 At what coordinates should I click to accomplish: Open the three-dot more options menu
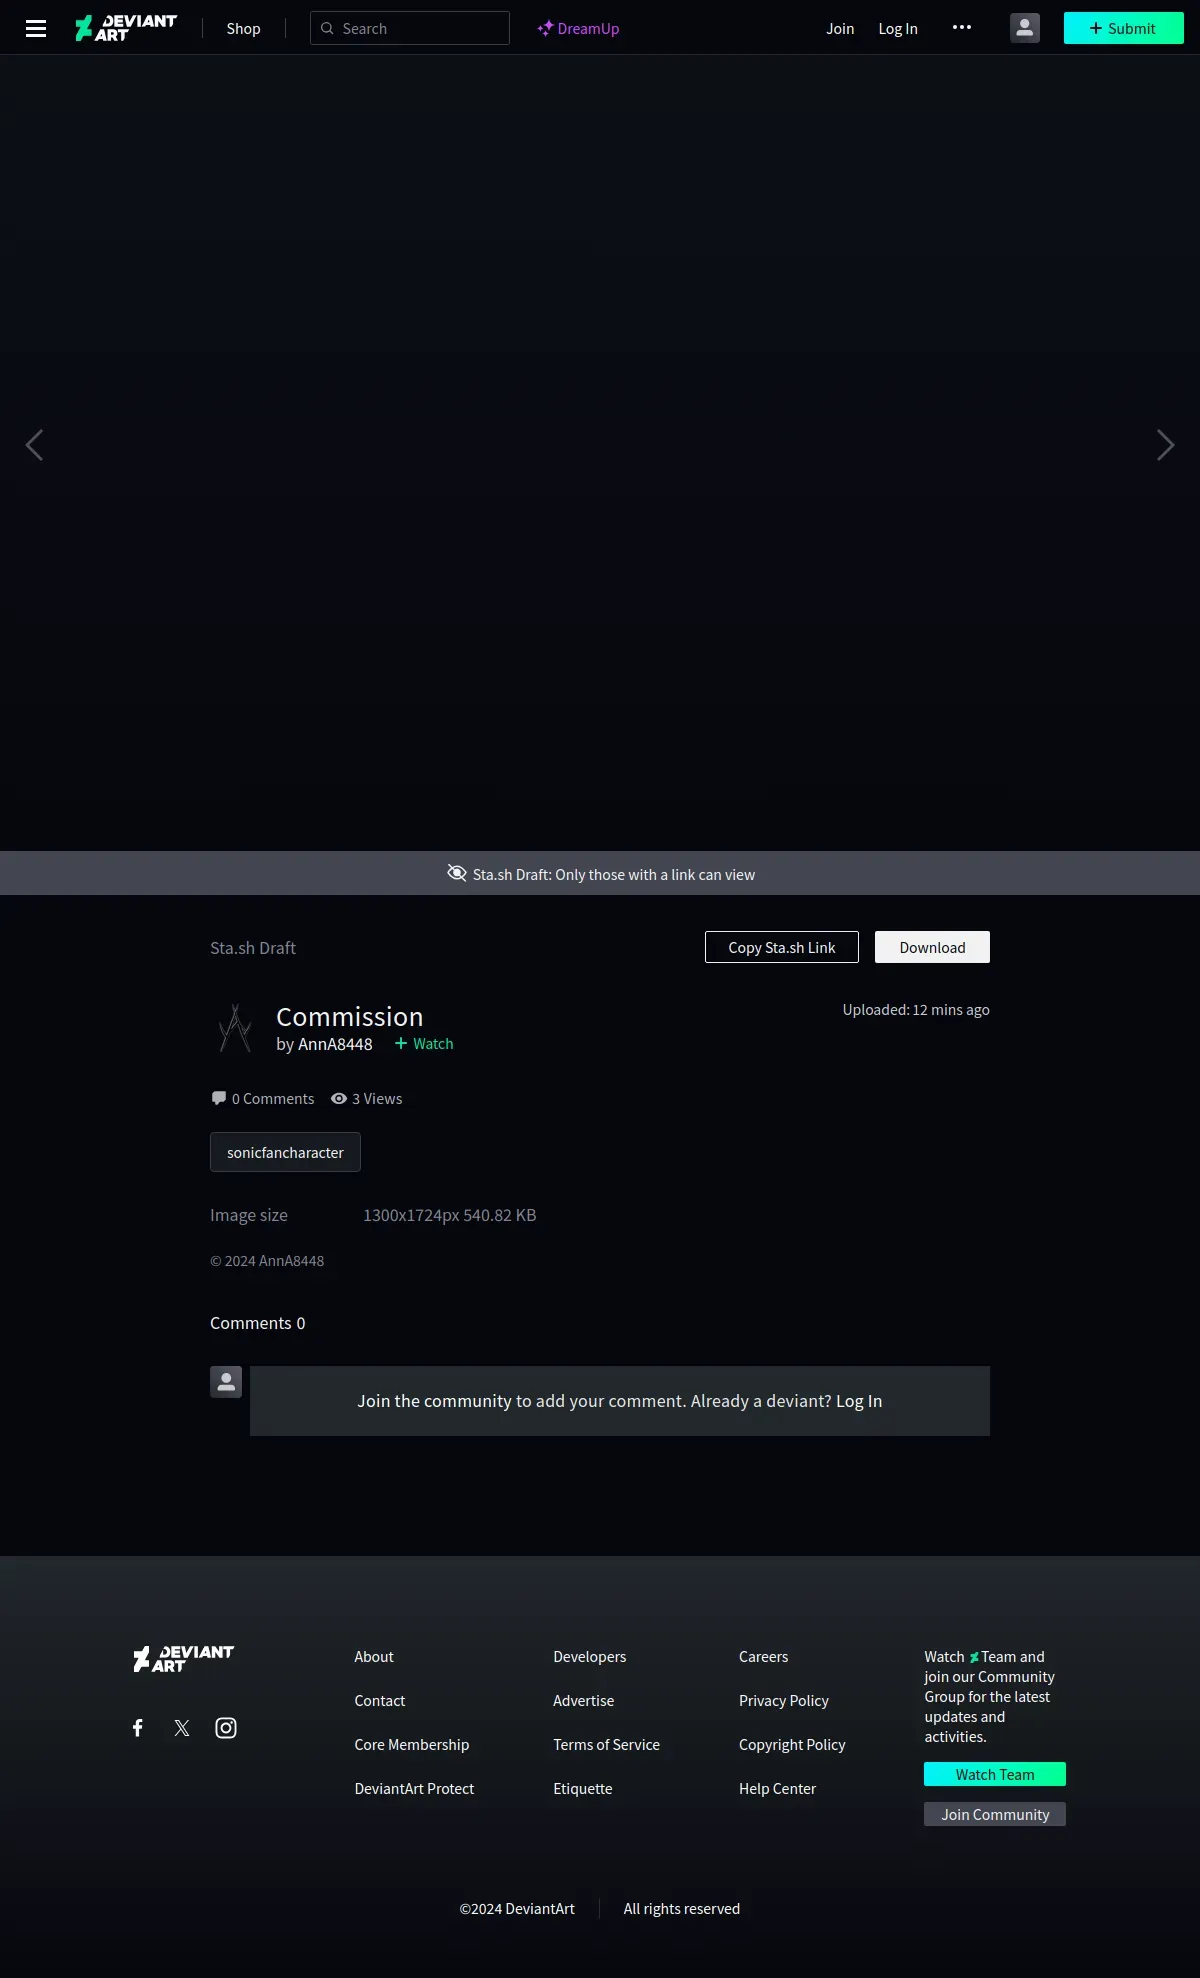pos(962,27)
